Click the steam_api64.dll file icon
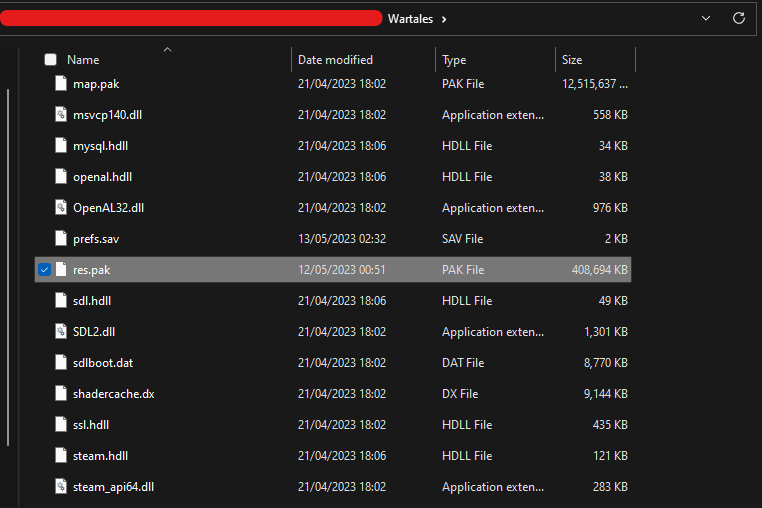The height and width of the screenshot is (508, 762). click(x=60, y=487)
